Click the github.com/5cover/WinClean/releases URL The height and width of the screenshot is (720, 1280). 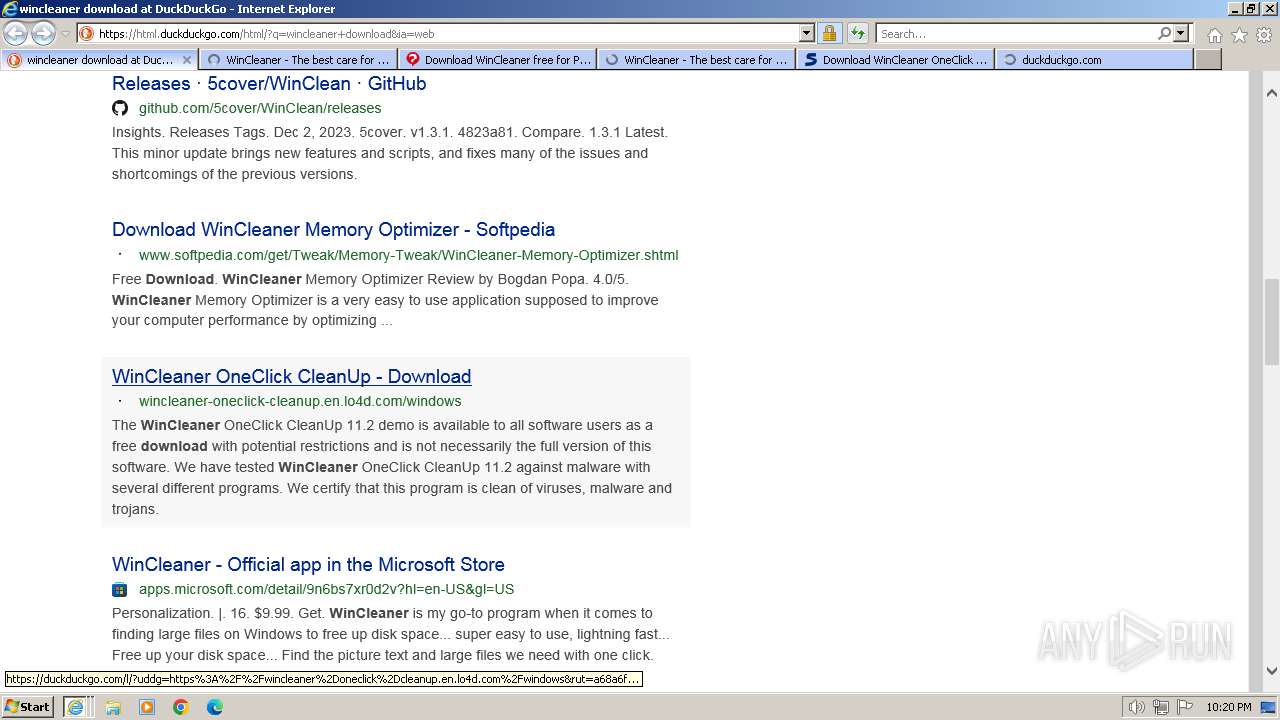260,108
